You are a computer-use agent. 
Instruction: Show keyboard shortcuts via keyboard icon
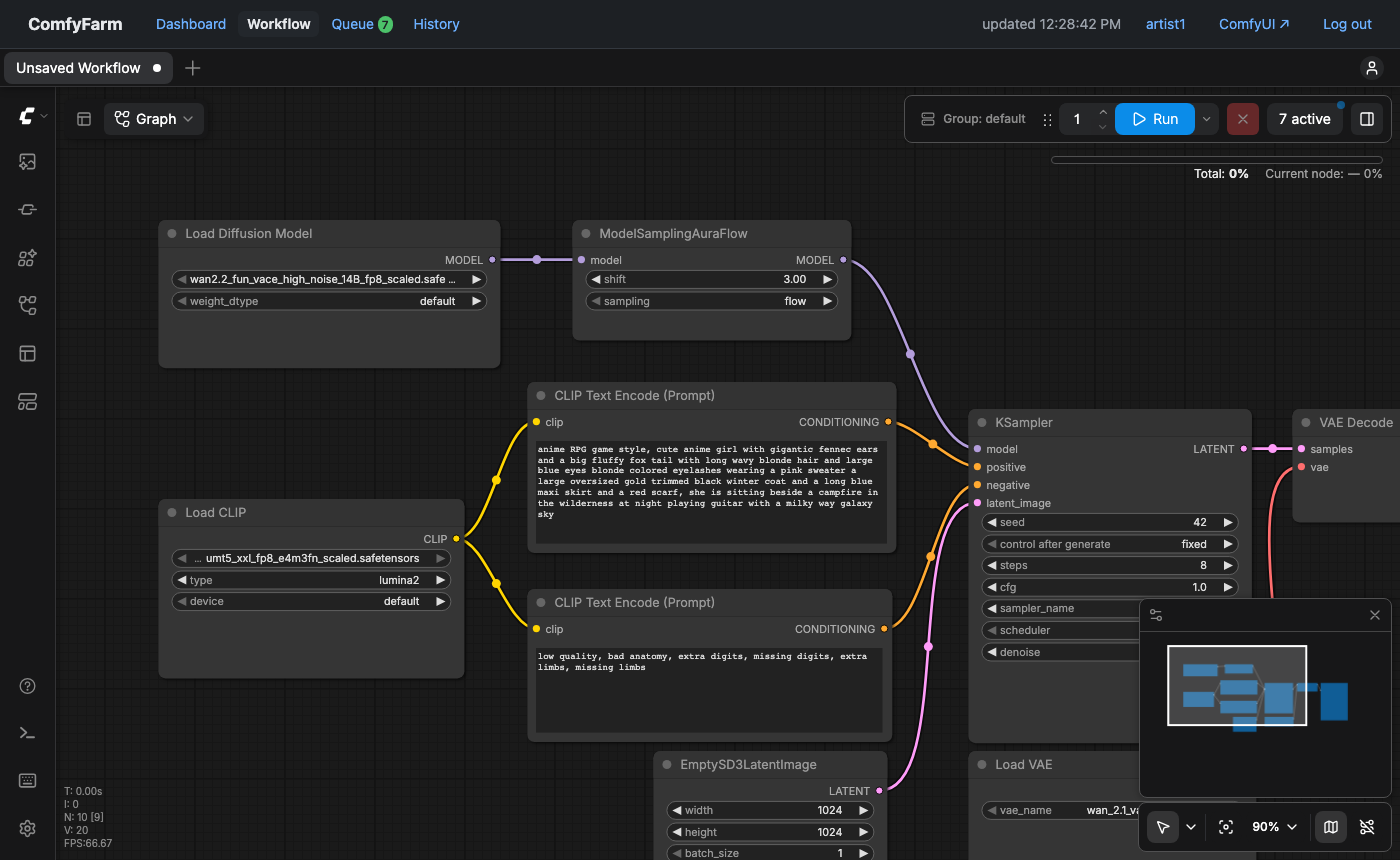pos(28,781)
